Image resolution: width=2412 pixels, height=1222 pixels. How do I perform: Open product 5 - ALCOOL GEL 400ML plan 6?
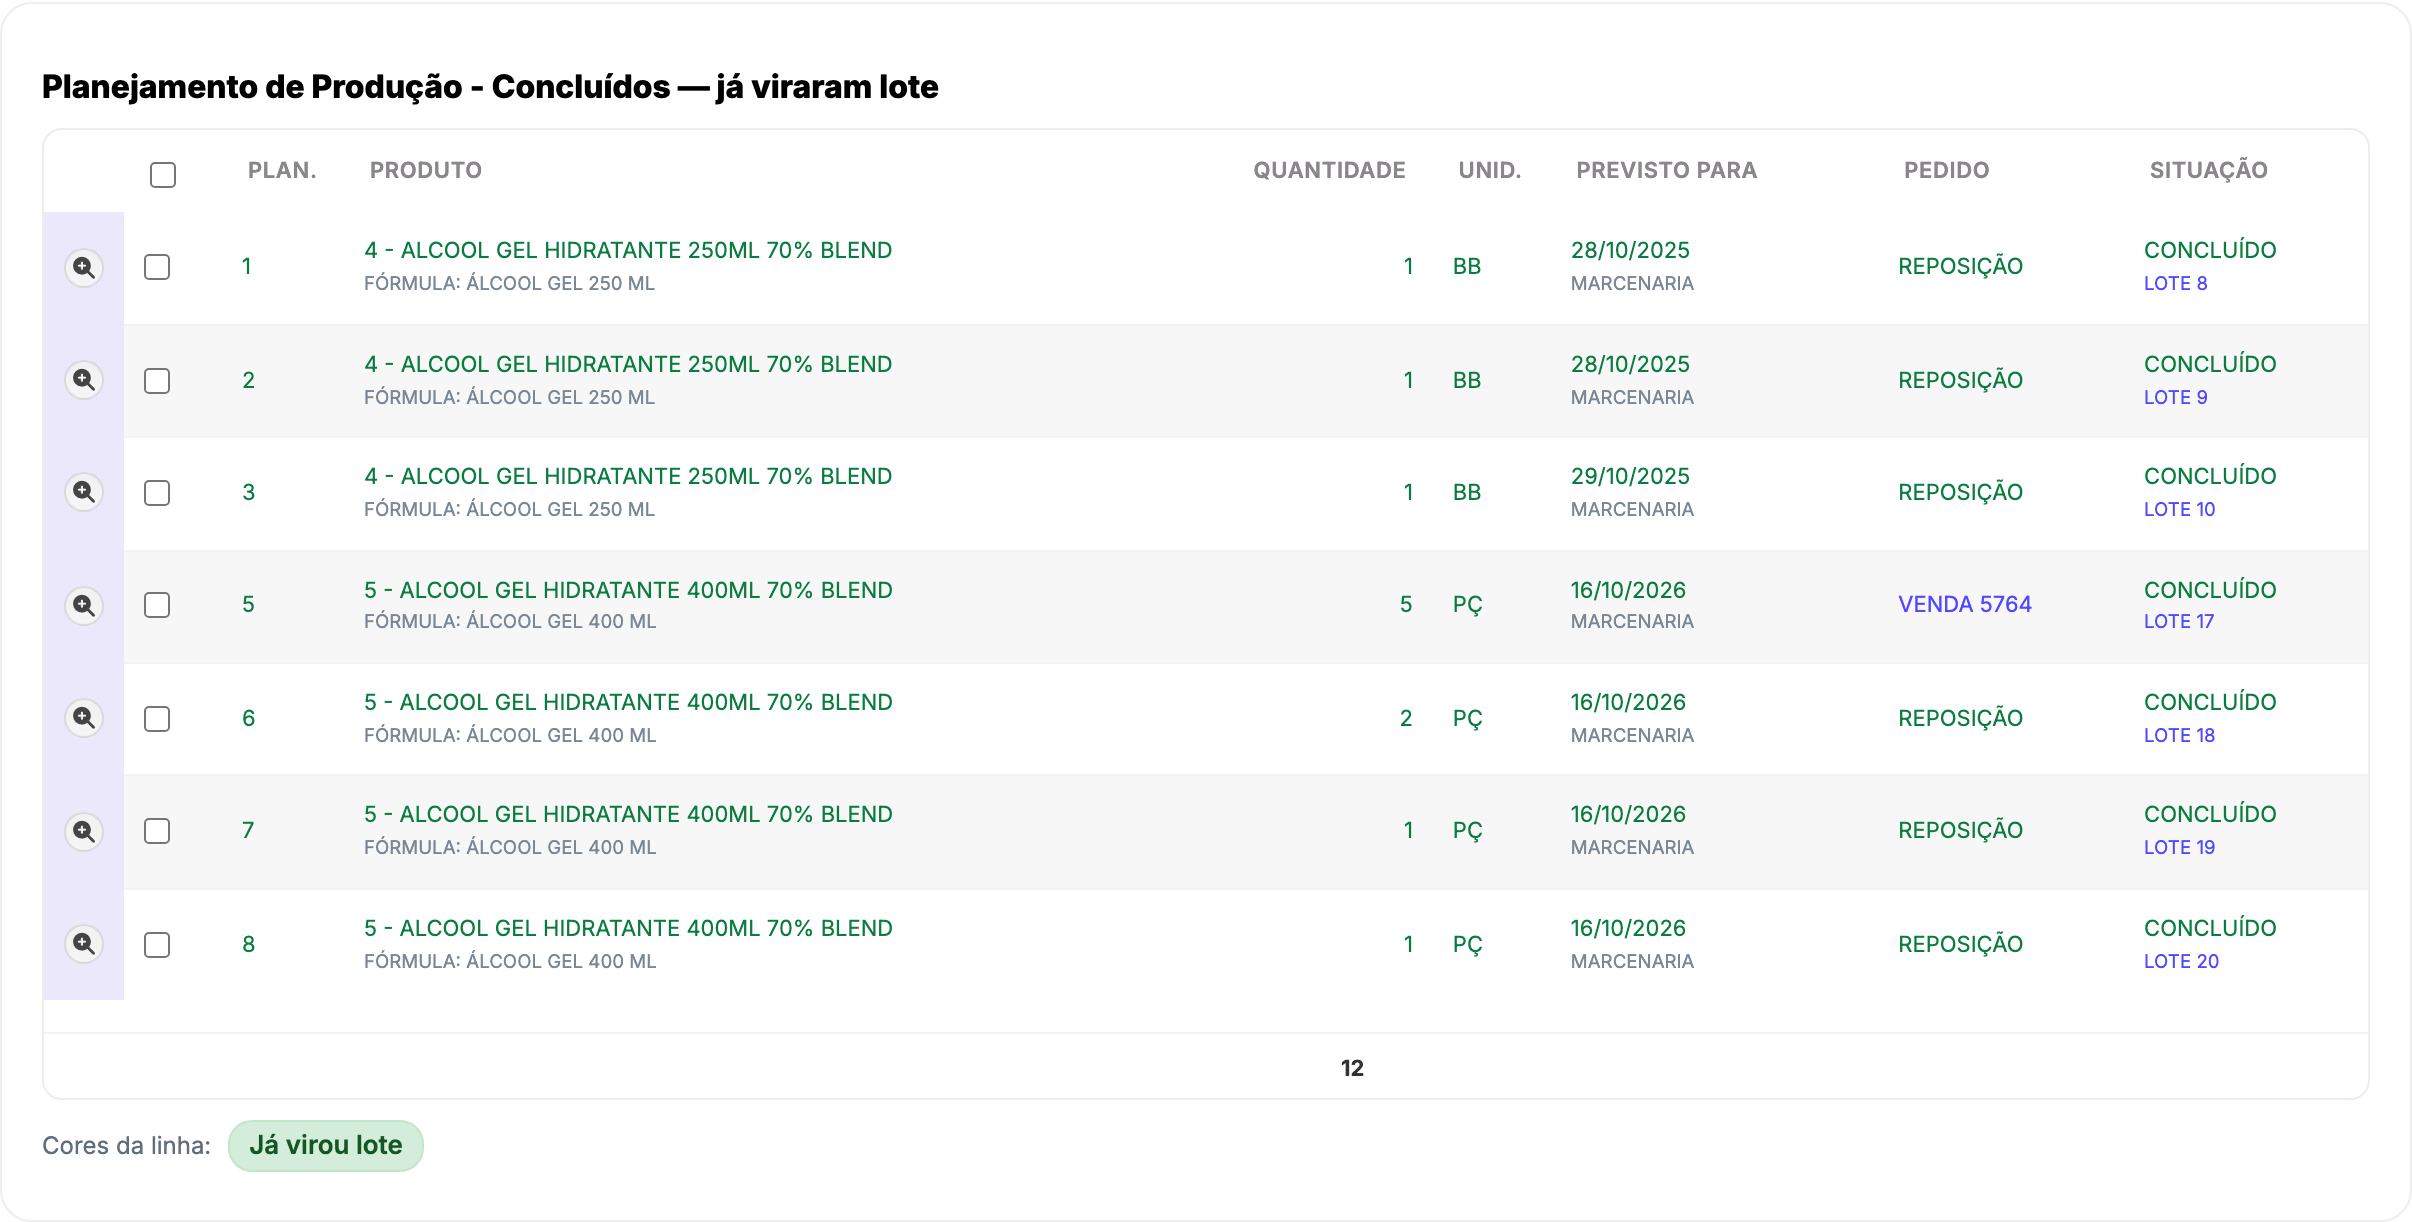point(628,702)
